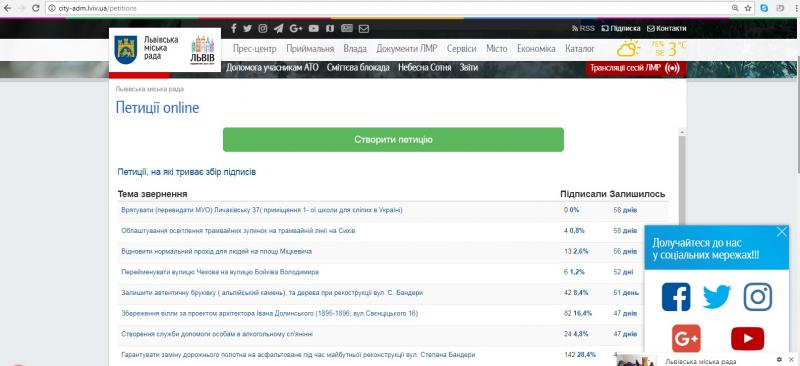Open the Google+ icon in top header
The image size is (800, 366).
[x=296, y=29]
